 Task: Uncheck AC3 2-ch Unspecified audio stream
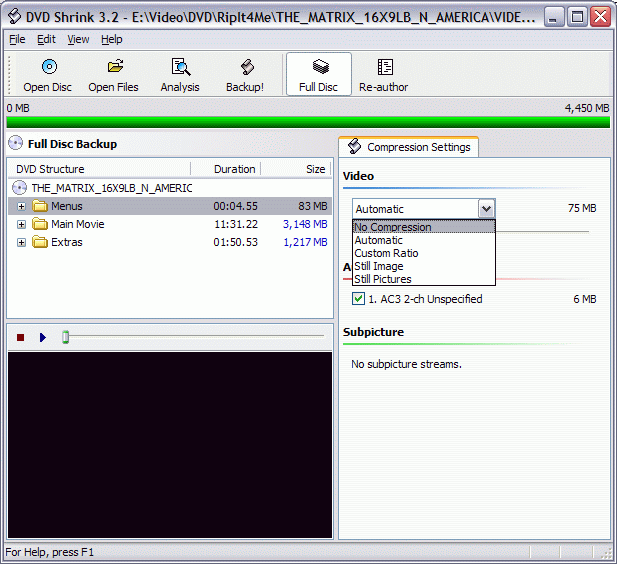pos(359,299)
